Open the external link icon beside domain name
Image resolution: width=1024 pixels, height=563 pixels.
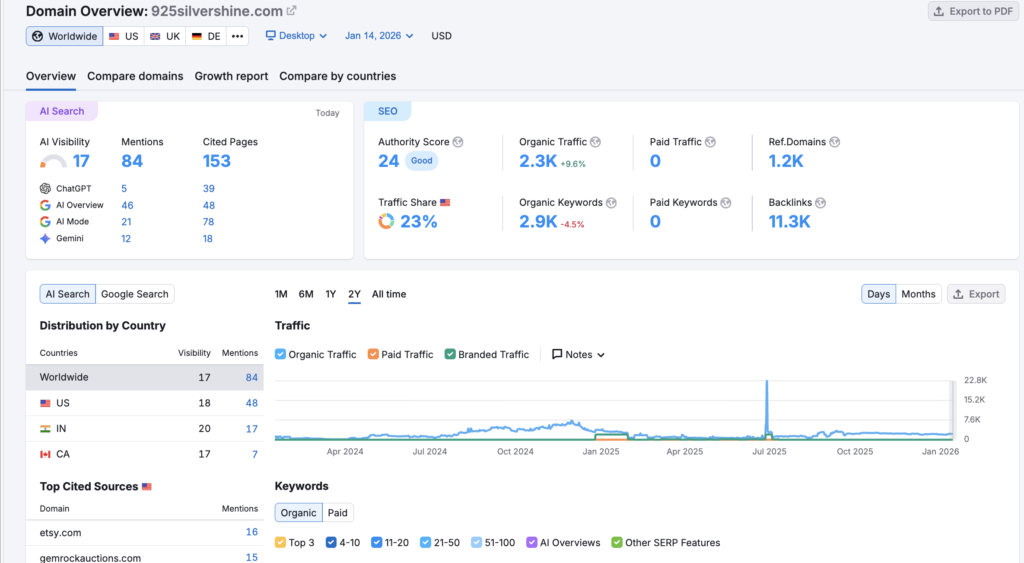(x=291, y=11)
